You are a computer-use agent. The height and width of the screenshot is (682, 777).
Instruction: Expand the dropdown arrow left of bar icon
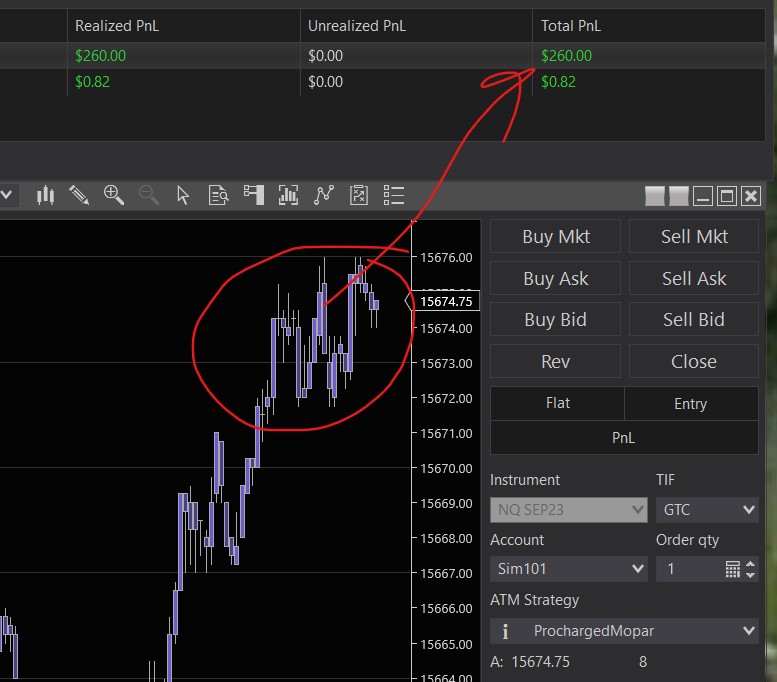click(x=6, y=195)
